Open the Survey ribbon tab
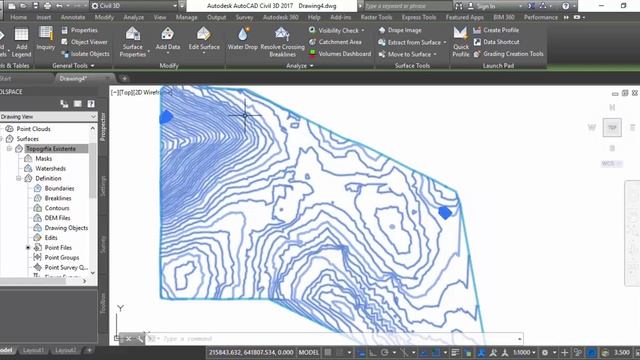The image size is (640, 360). [x=244, y=17]
